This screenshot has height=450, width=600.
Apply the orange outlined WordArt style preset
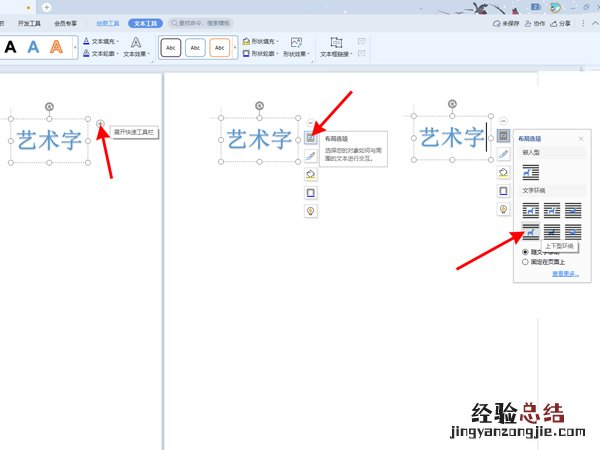point(56,47)
